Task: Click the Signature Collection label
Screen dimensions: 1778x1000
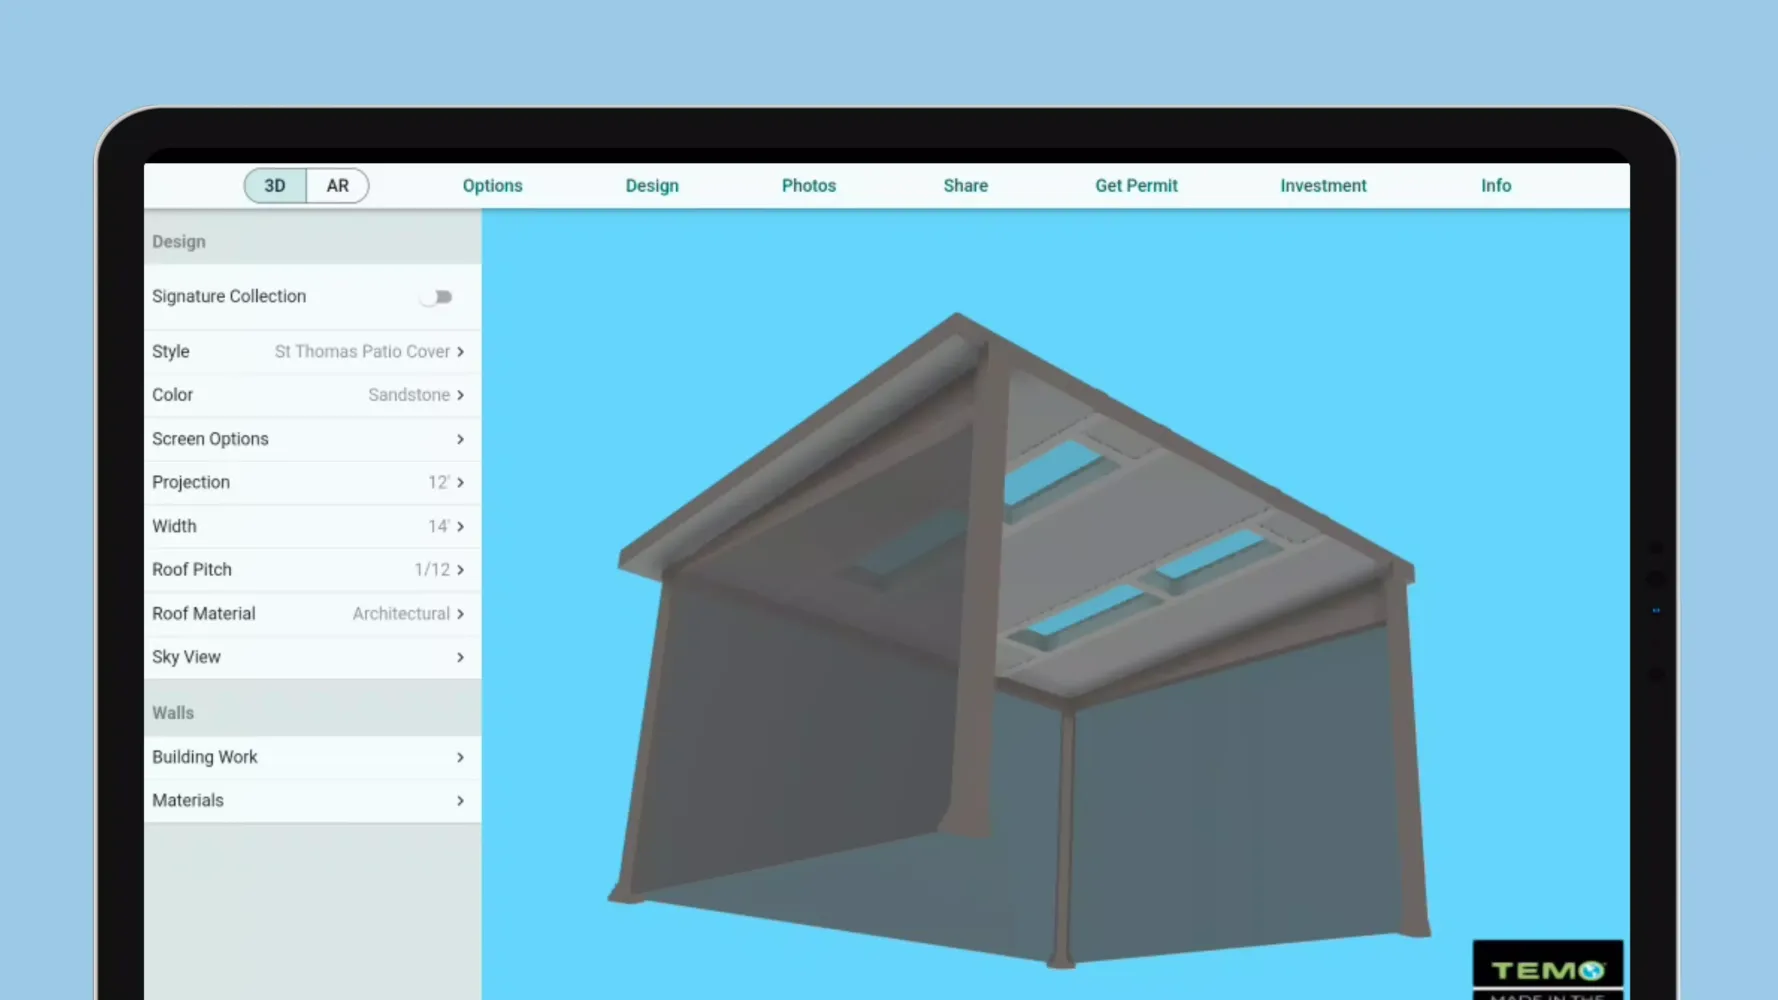Action: pos(229,297)
